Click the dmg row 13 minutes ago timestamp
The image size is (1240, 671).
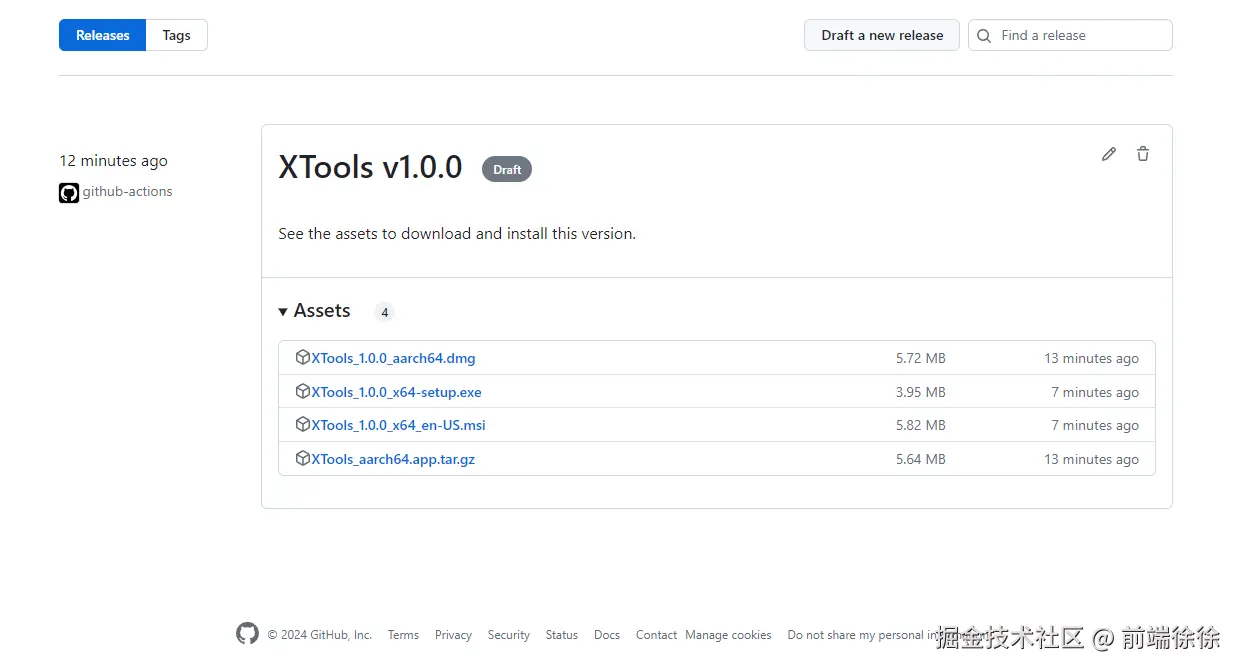(x=1091, y=358)
